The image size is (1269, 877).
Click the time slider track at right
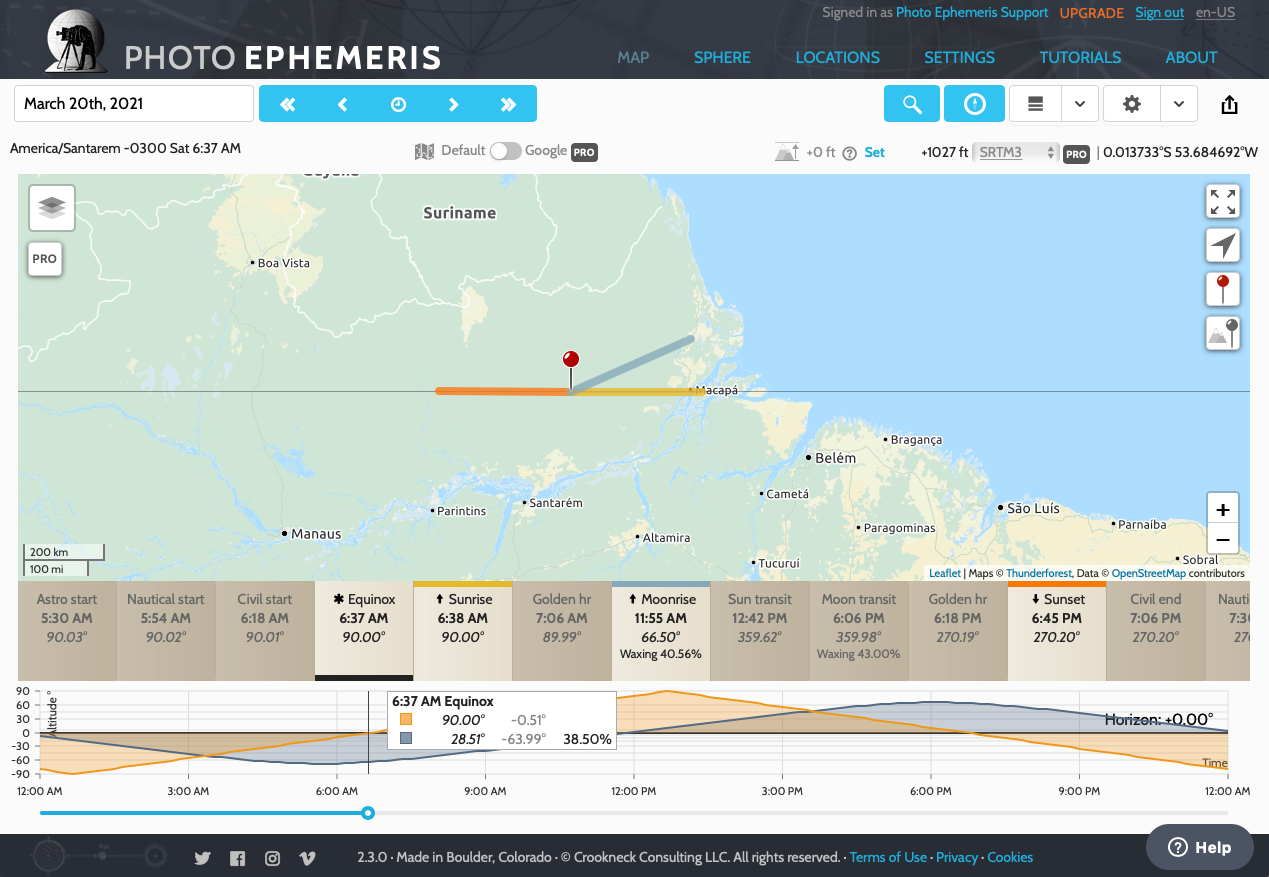click(x=800, y=813)
